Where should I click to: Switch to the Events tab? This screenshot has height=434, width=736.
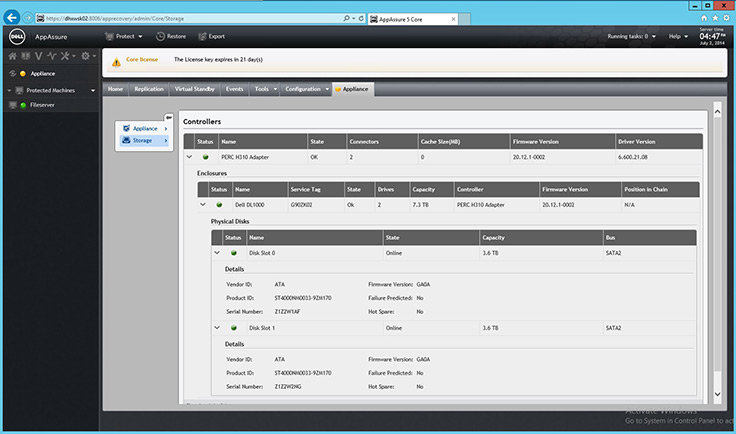coord(234,89)
